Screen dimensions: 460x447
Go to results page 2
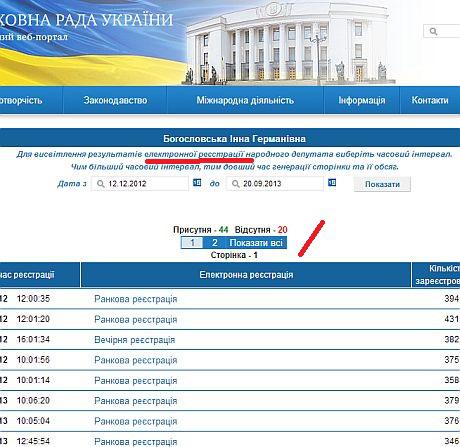click(215, 243)
